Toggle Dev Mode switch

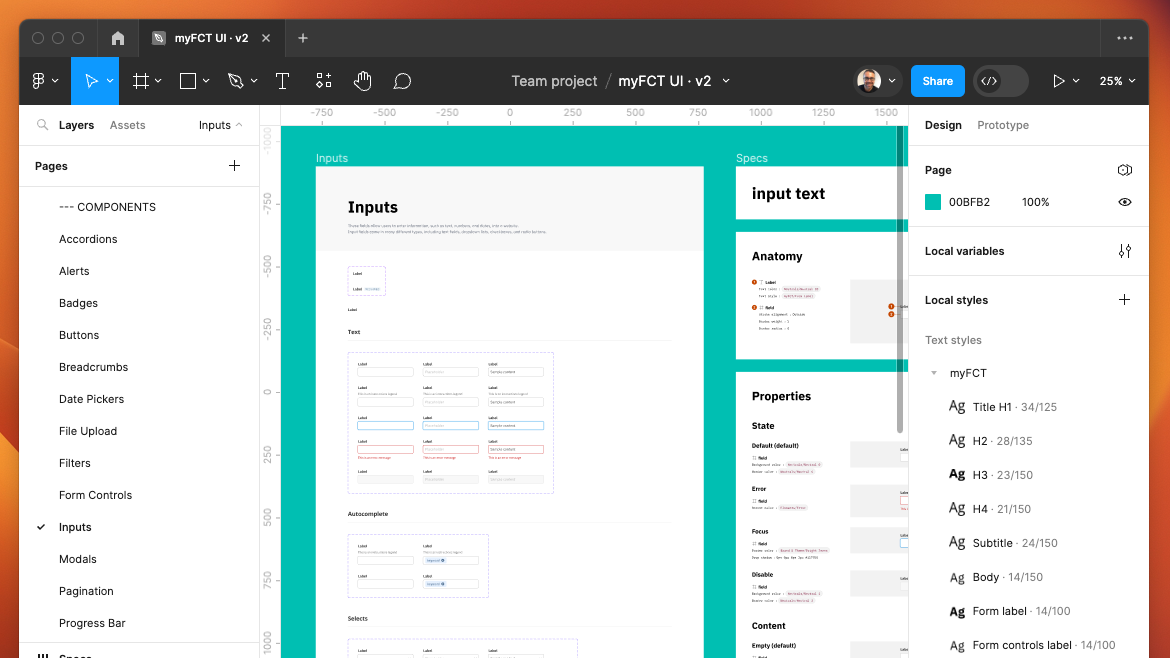pyautogui.click(x=1001, y=81)
